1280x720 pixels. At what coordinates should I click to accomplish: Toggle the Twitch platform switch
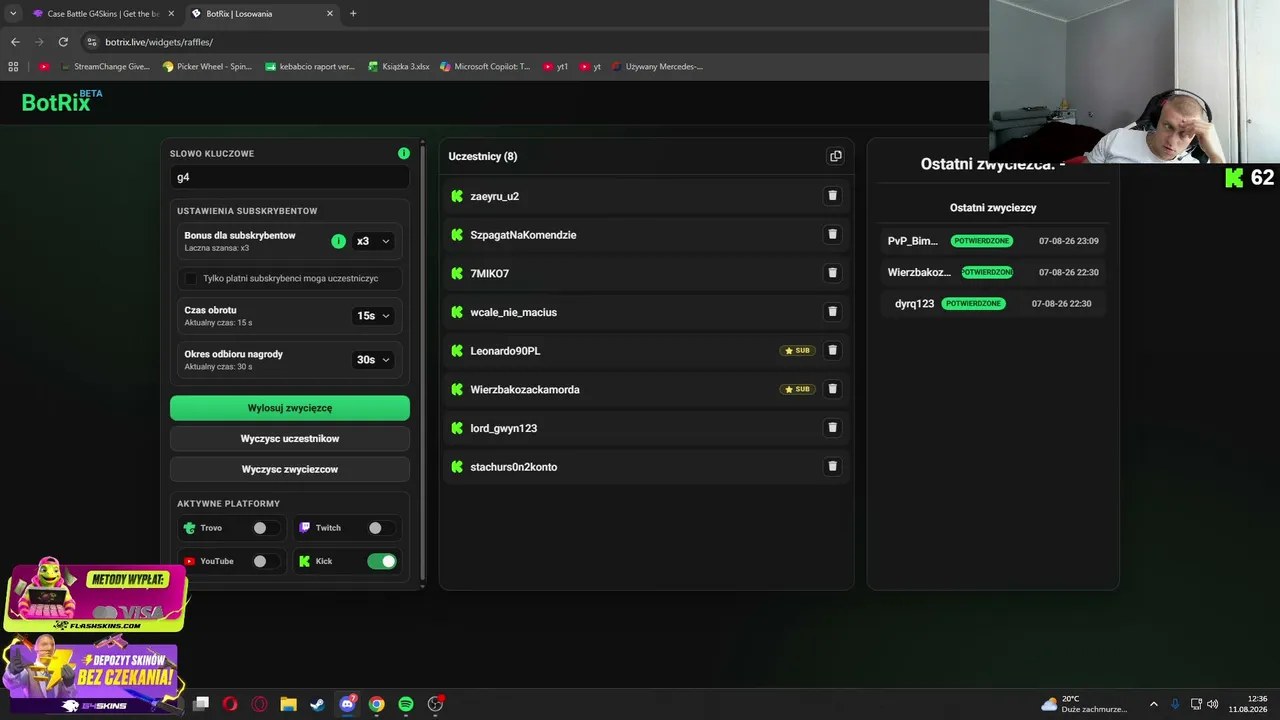click(381, 528)
